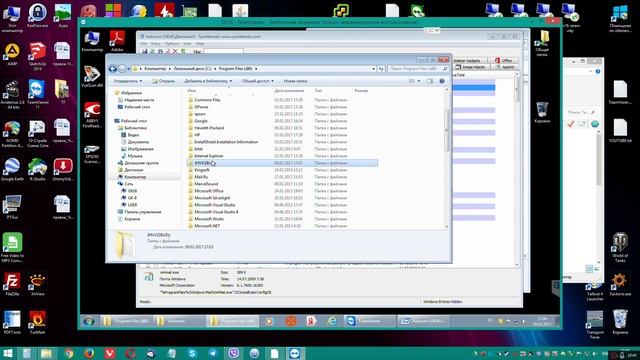Open Factorio.exe desktop icon
Screen dimensions: 640x360
click(x=620, y=284)
